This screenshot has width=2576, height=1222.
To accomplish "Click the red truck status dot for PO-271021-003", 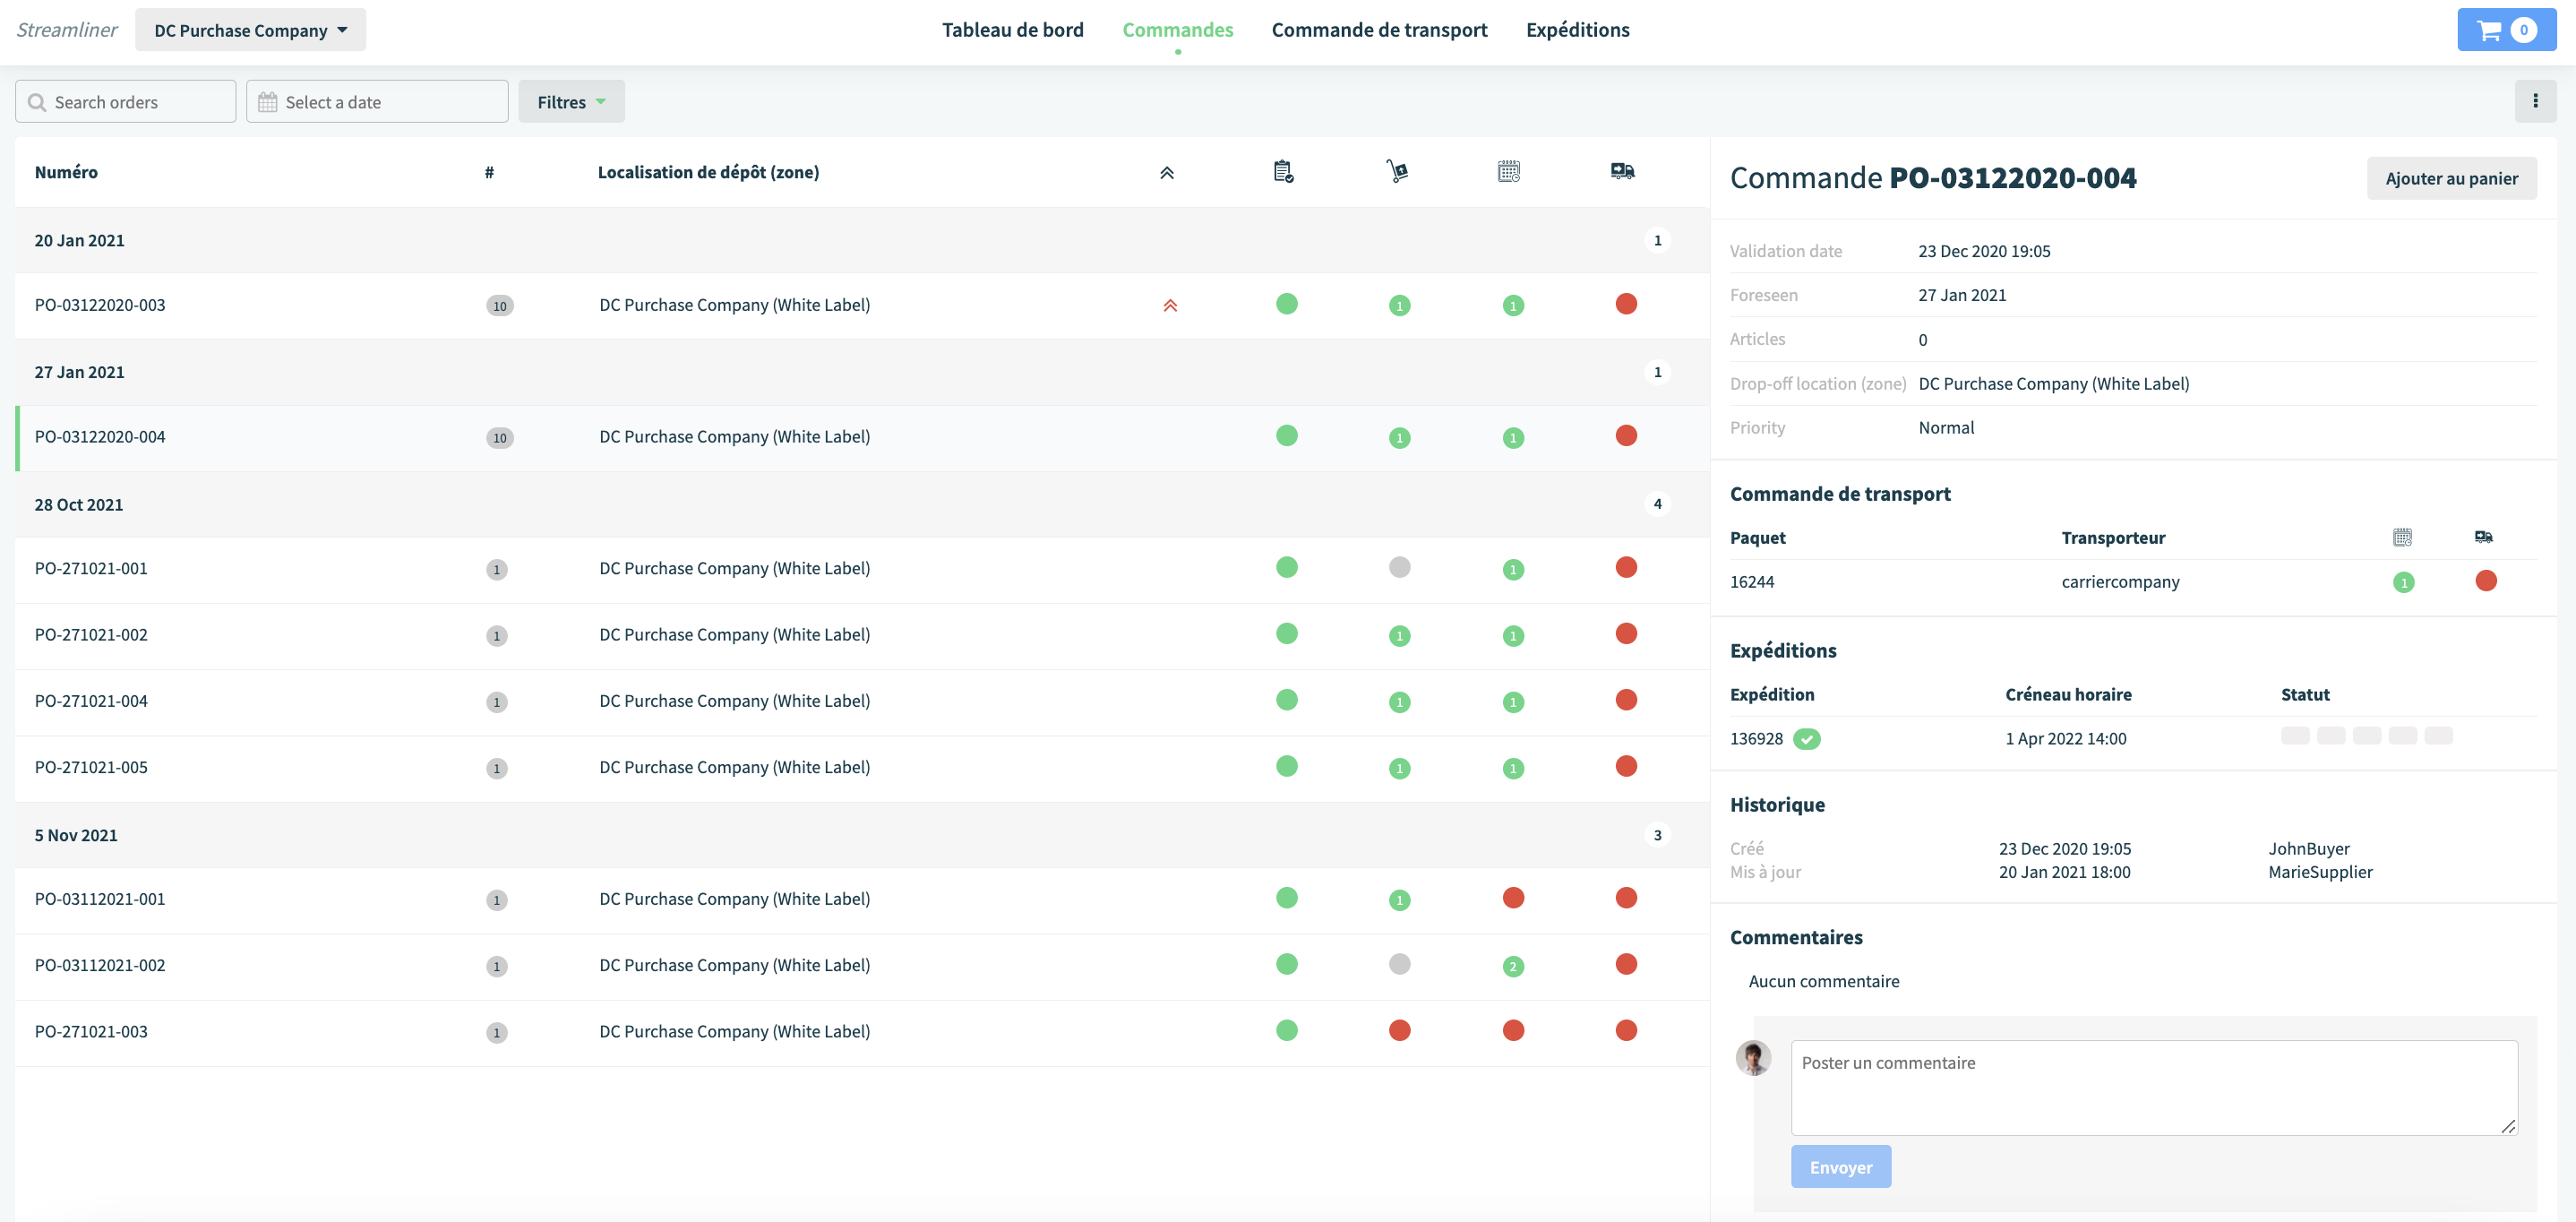I will click(1626, 1030).
